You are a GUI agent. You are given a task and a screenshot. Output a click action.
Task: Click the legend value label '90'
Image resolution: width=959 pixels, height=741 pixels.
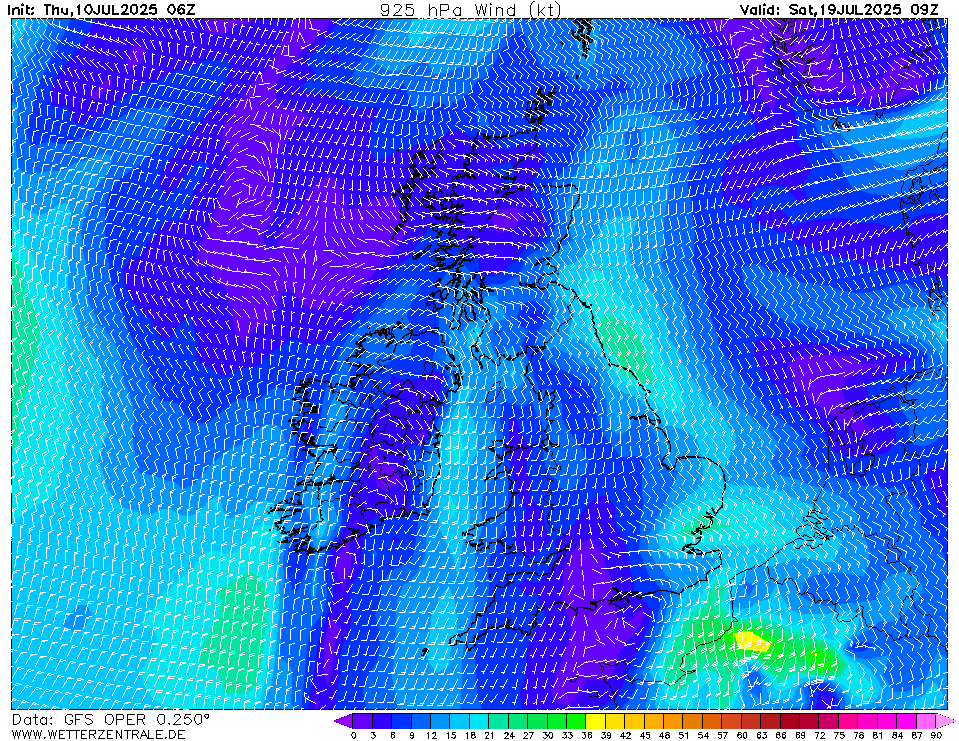[x=936, y=735]
